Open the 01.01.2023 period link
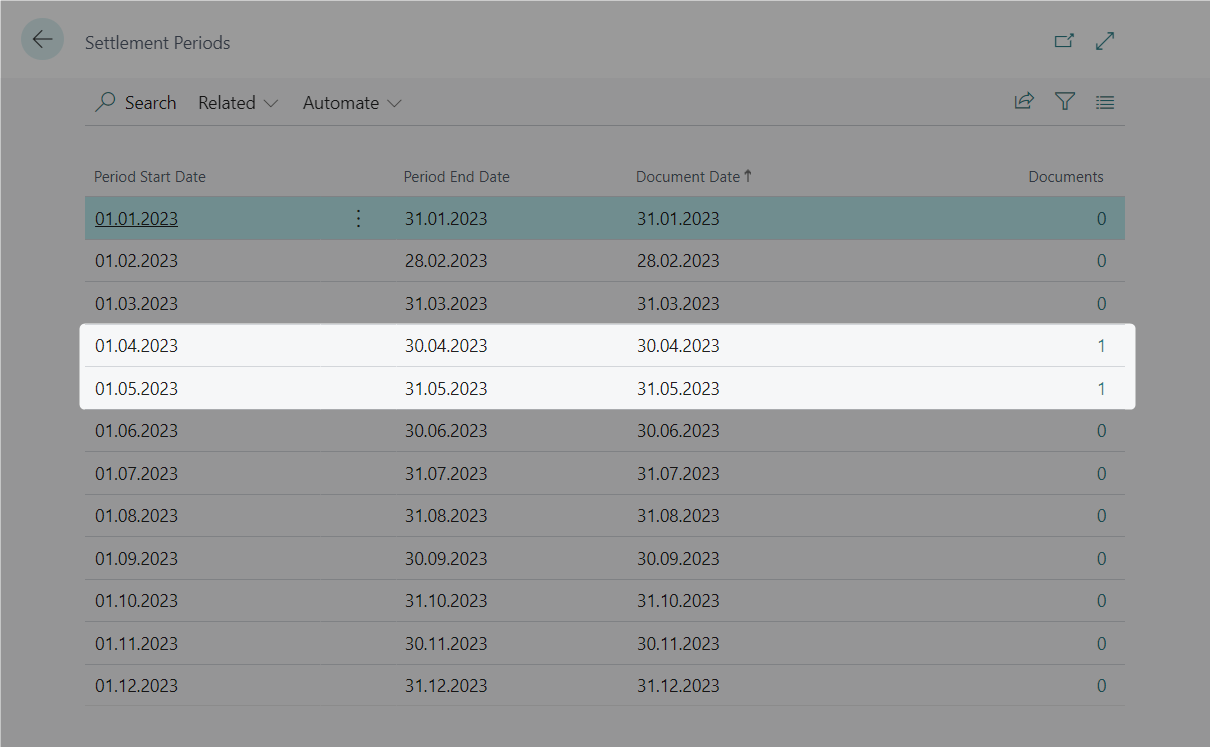Screen dimensions: 1210x747 [137, 218]
